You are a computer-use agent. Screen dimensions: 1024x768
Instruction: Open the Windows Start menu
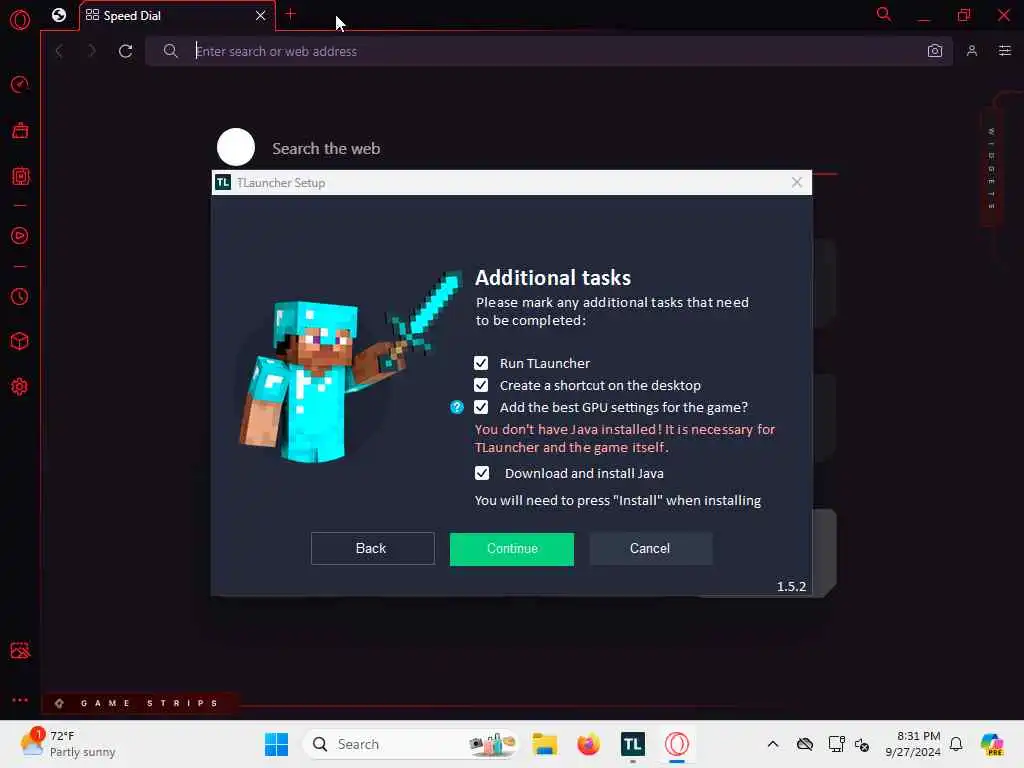point(276,744)
